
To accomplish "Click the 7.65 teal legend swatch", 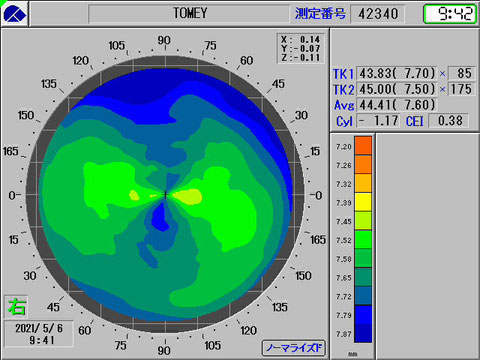I will (x=363, y=277).
